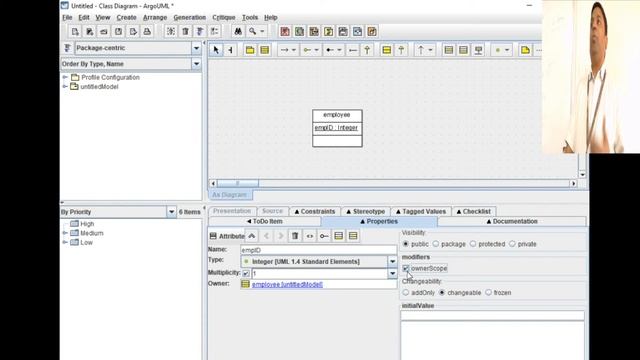Select the New Interface tool

coord(387,50)
